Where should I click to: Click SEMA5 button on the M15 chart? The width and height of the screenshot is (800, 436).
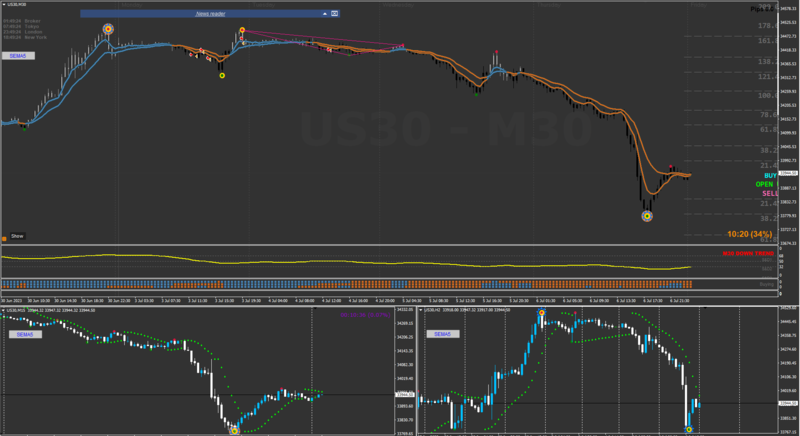(25, 335)
